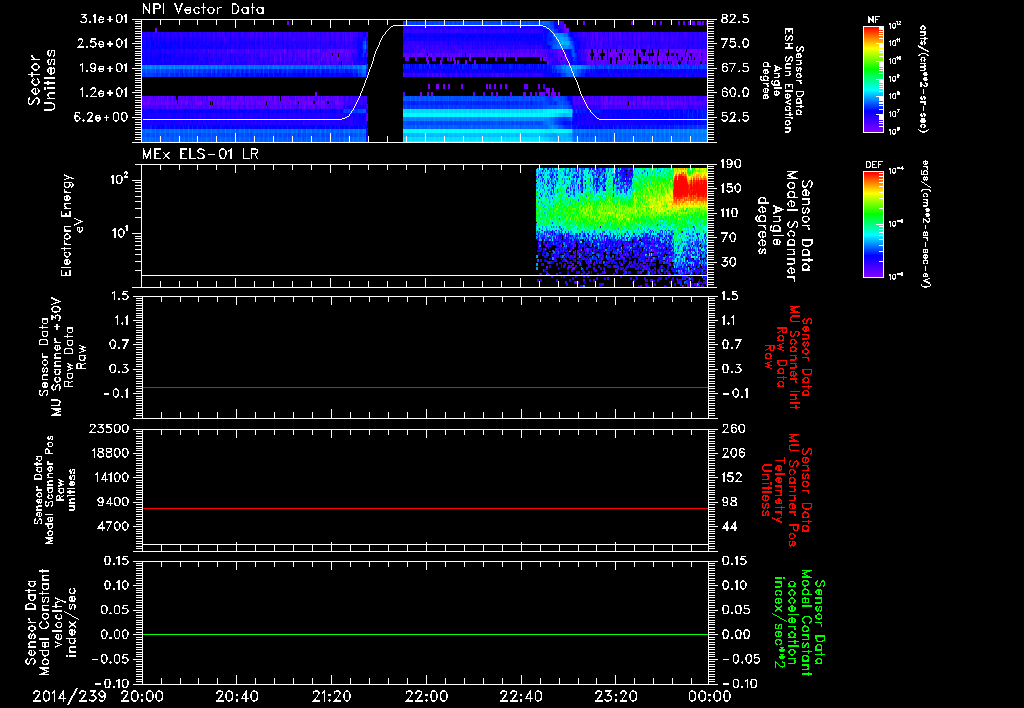Click the 'Model Scanner Pos Raw unitless' axis label
The height and width of the screenshot is (708, 1024).
click(x=55, y=490)
